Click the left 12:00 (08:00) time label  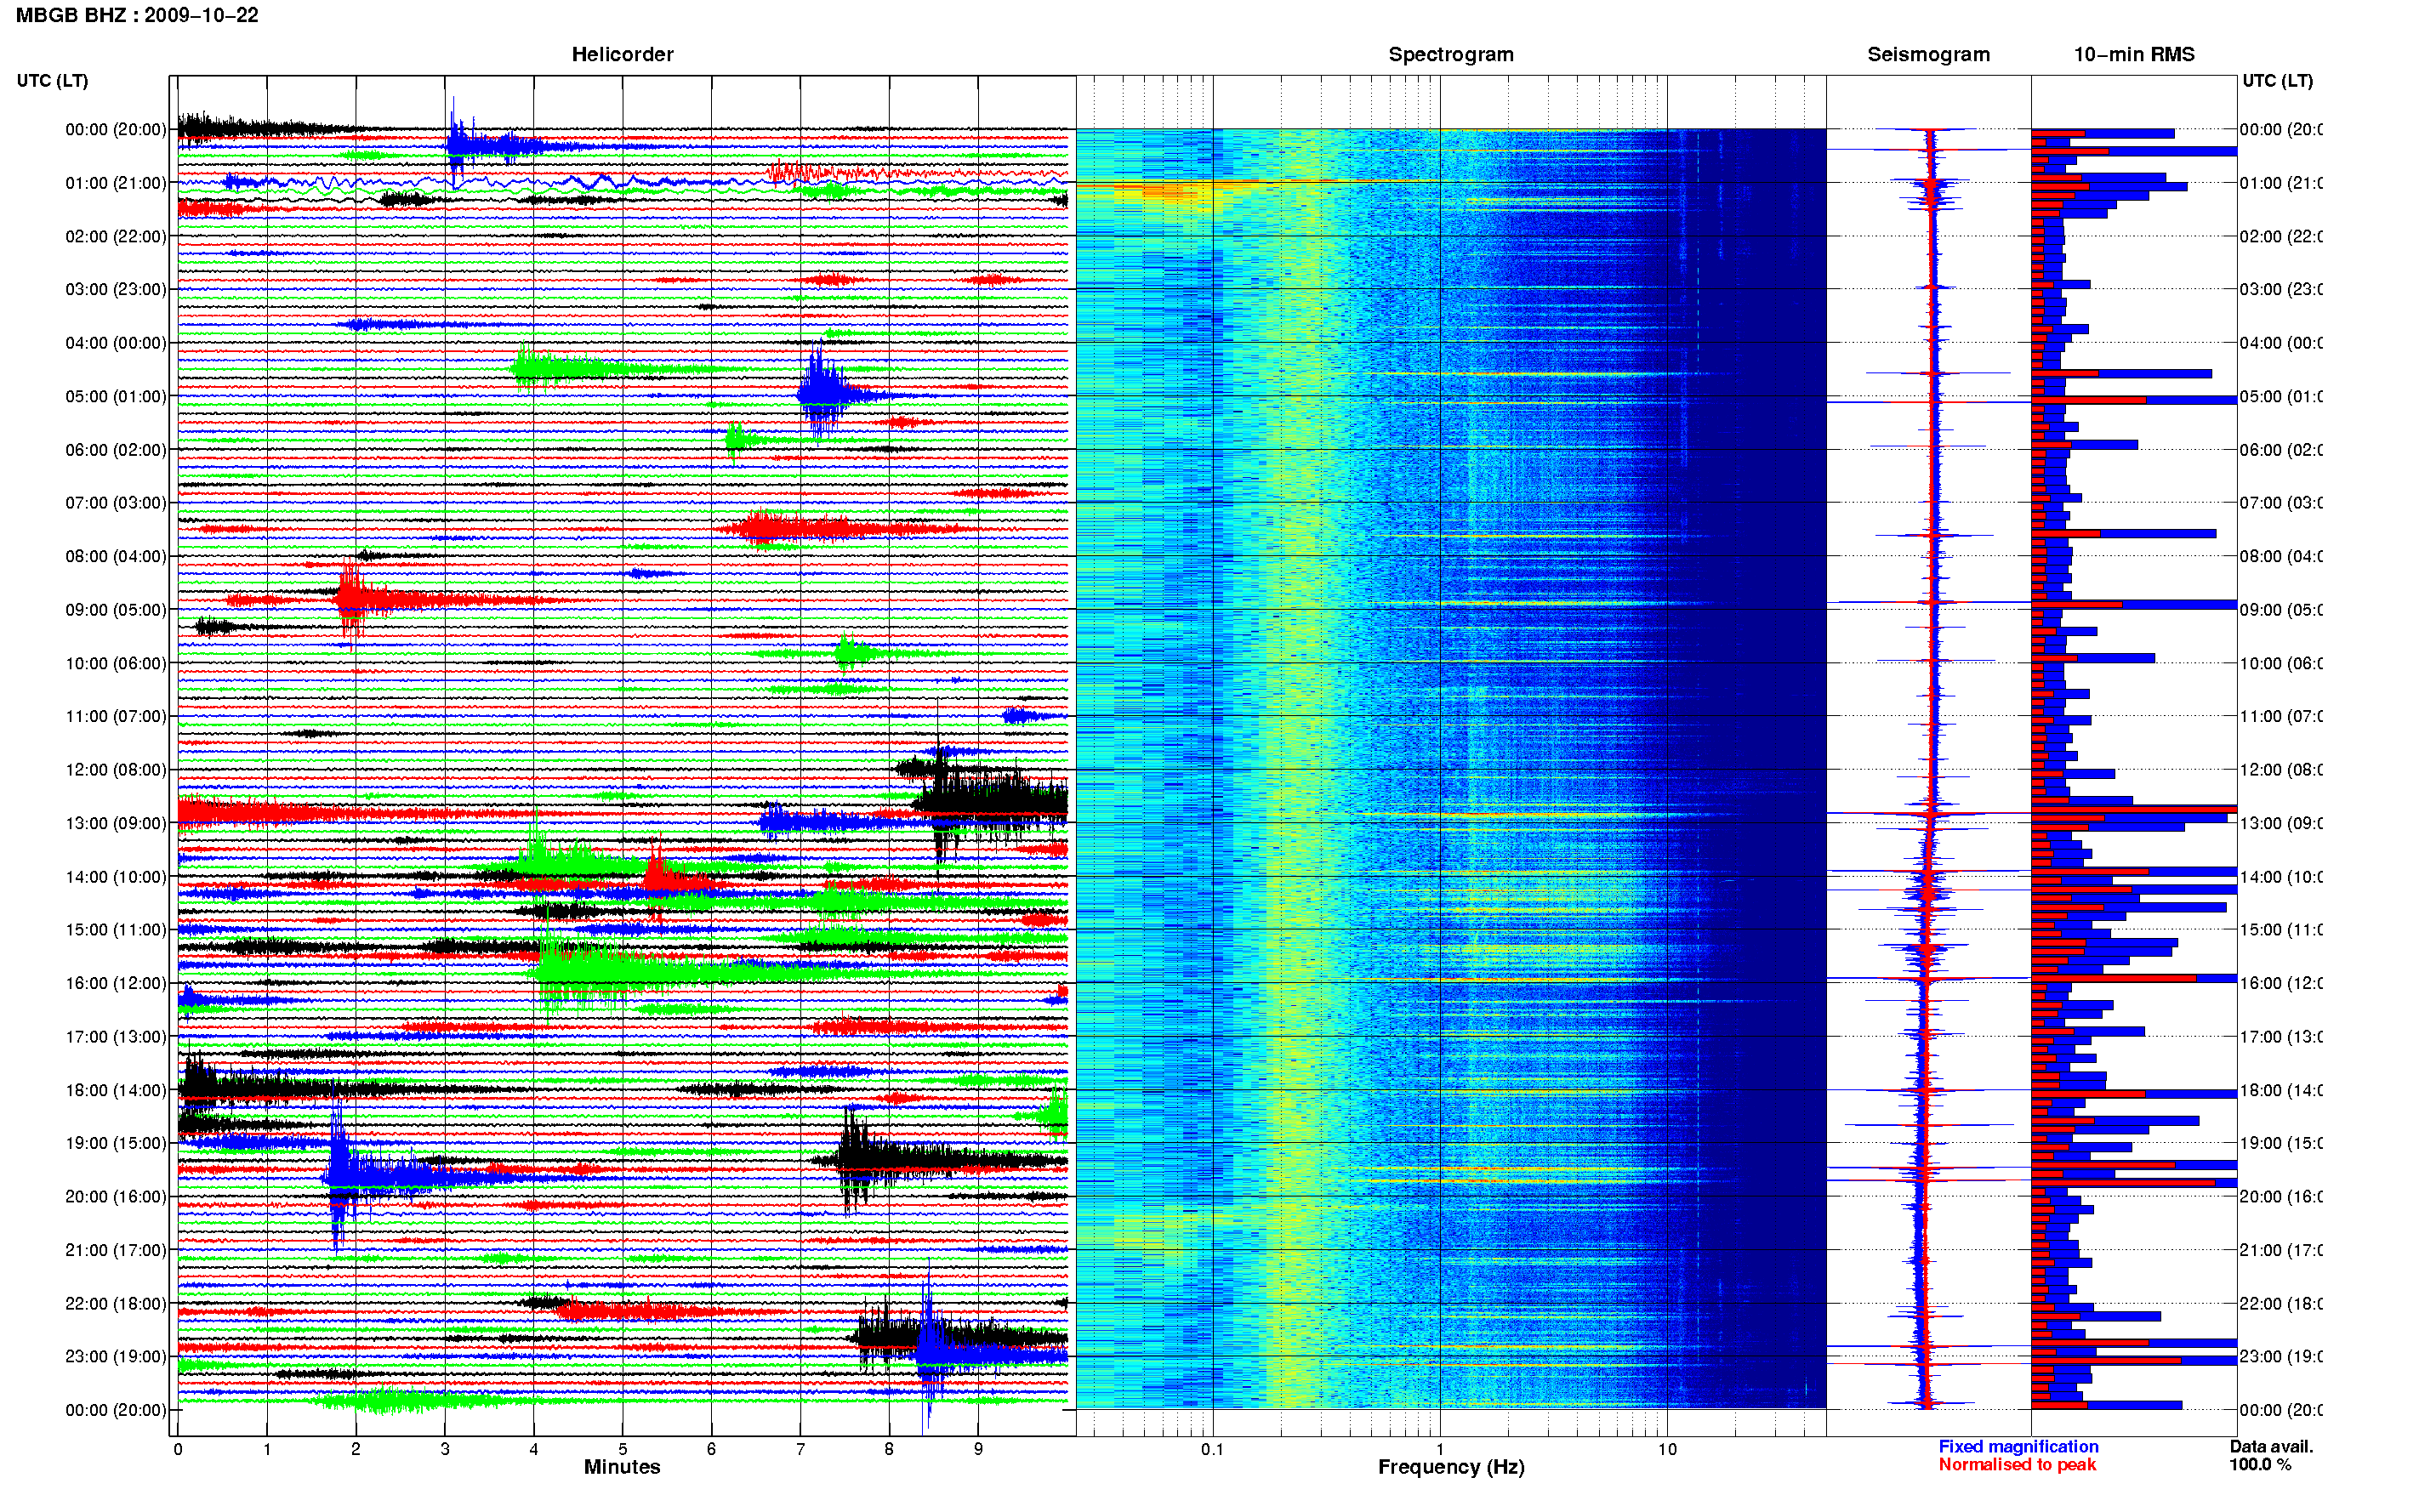coord(116,770)
